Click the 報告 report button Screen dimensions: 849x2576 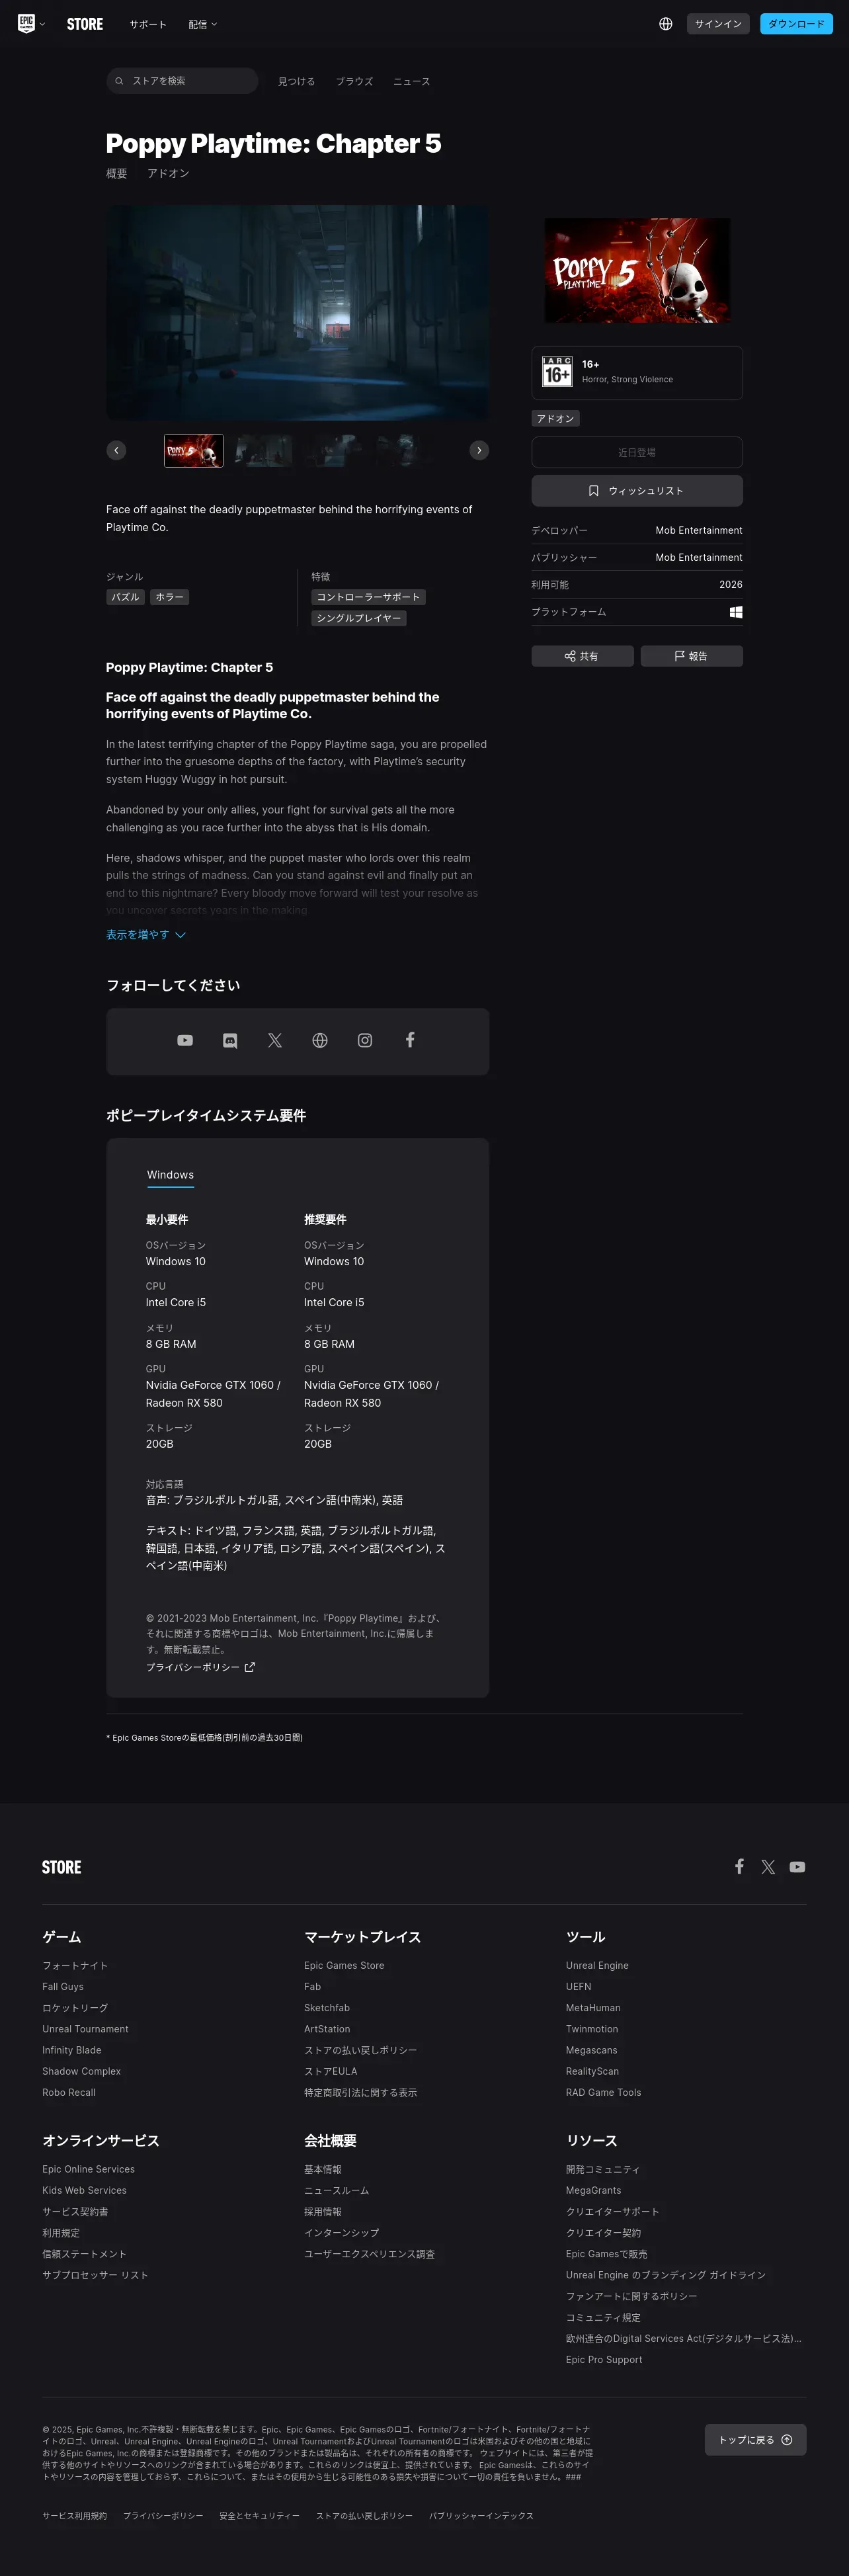click(x=691, y=656)
